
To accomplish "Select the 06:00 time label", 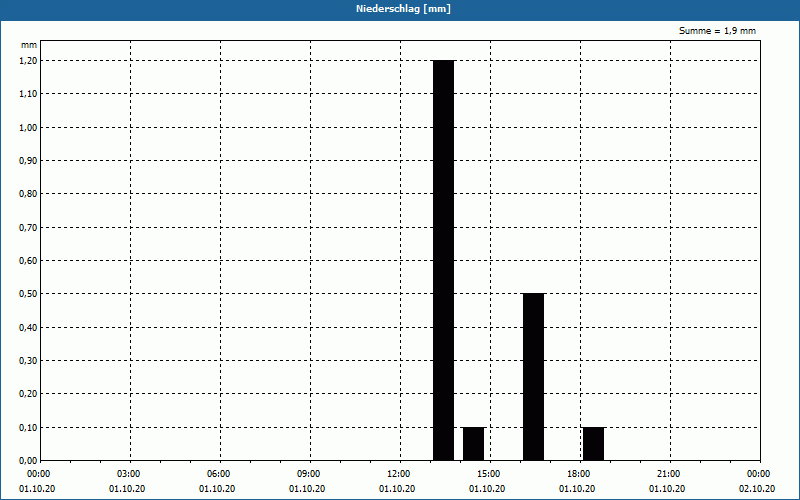I will 219,474.
